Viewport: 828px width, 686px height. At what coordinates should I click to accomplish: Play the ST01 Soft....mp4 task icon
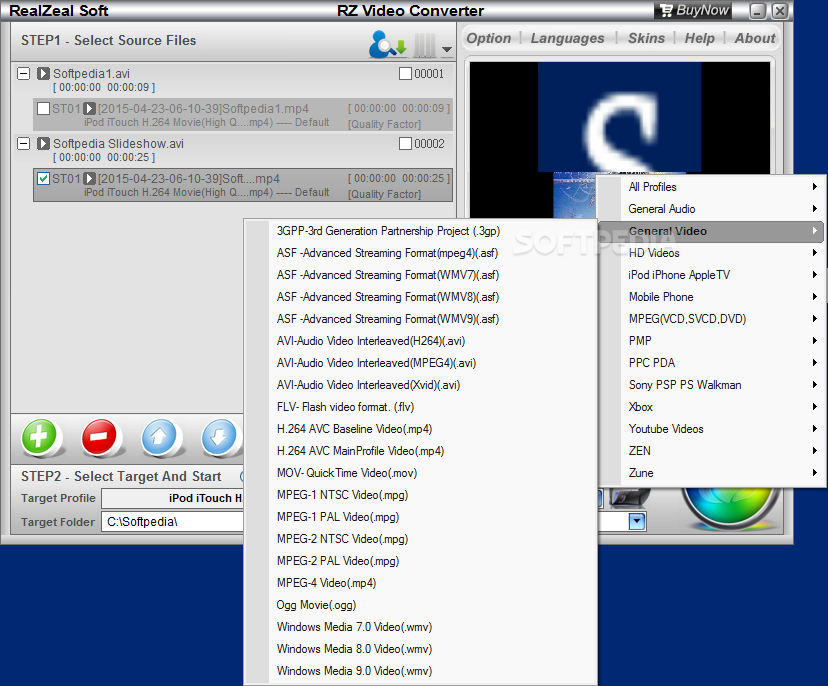point(89,179)
